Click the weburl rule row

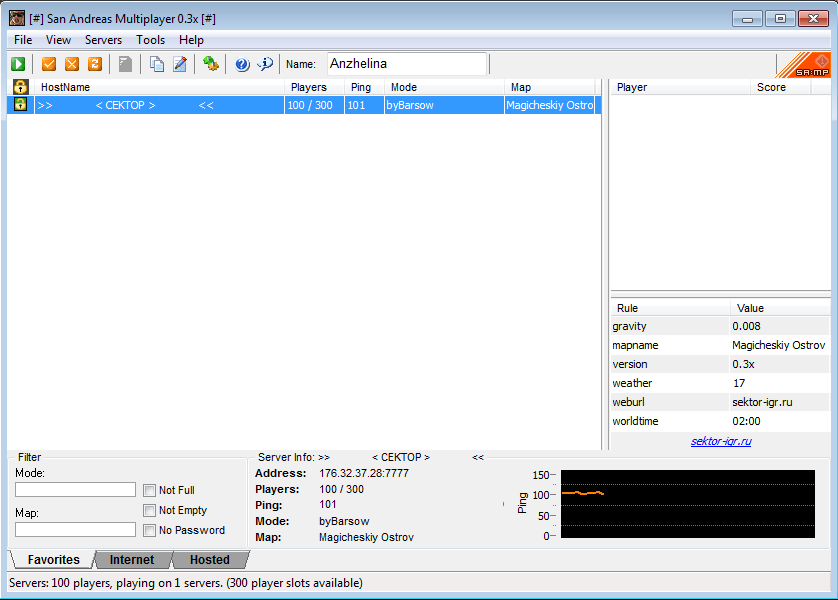[x=720, y=402]
